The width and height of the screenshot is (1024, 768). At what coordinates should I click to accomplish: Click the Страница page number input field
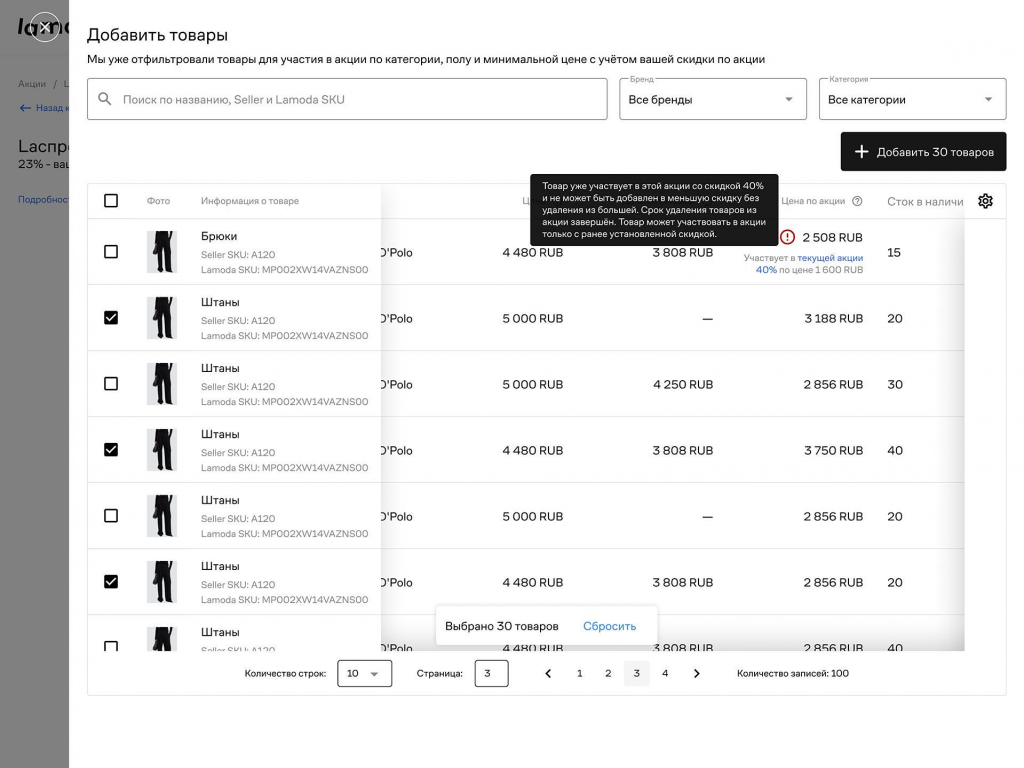[491, 674]
